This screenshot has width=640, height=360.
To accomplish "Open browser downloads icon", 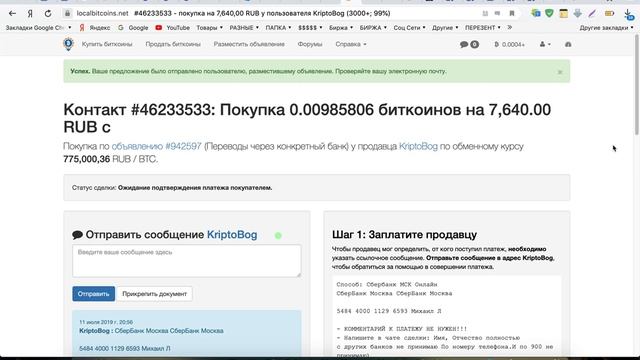I will point(629,15).
